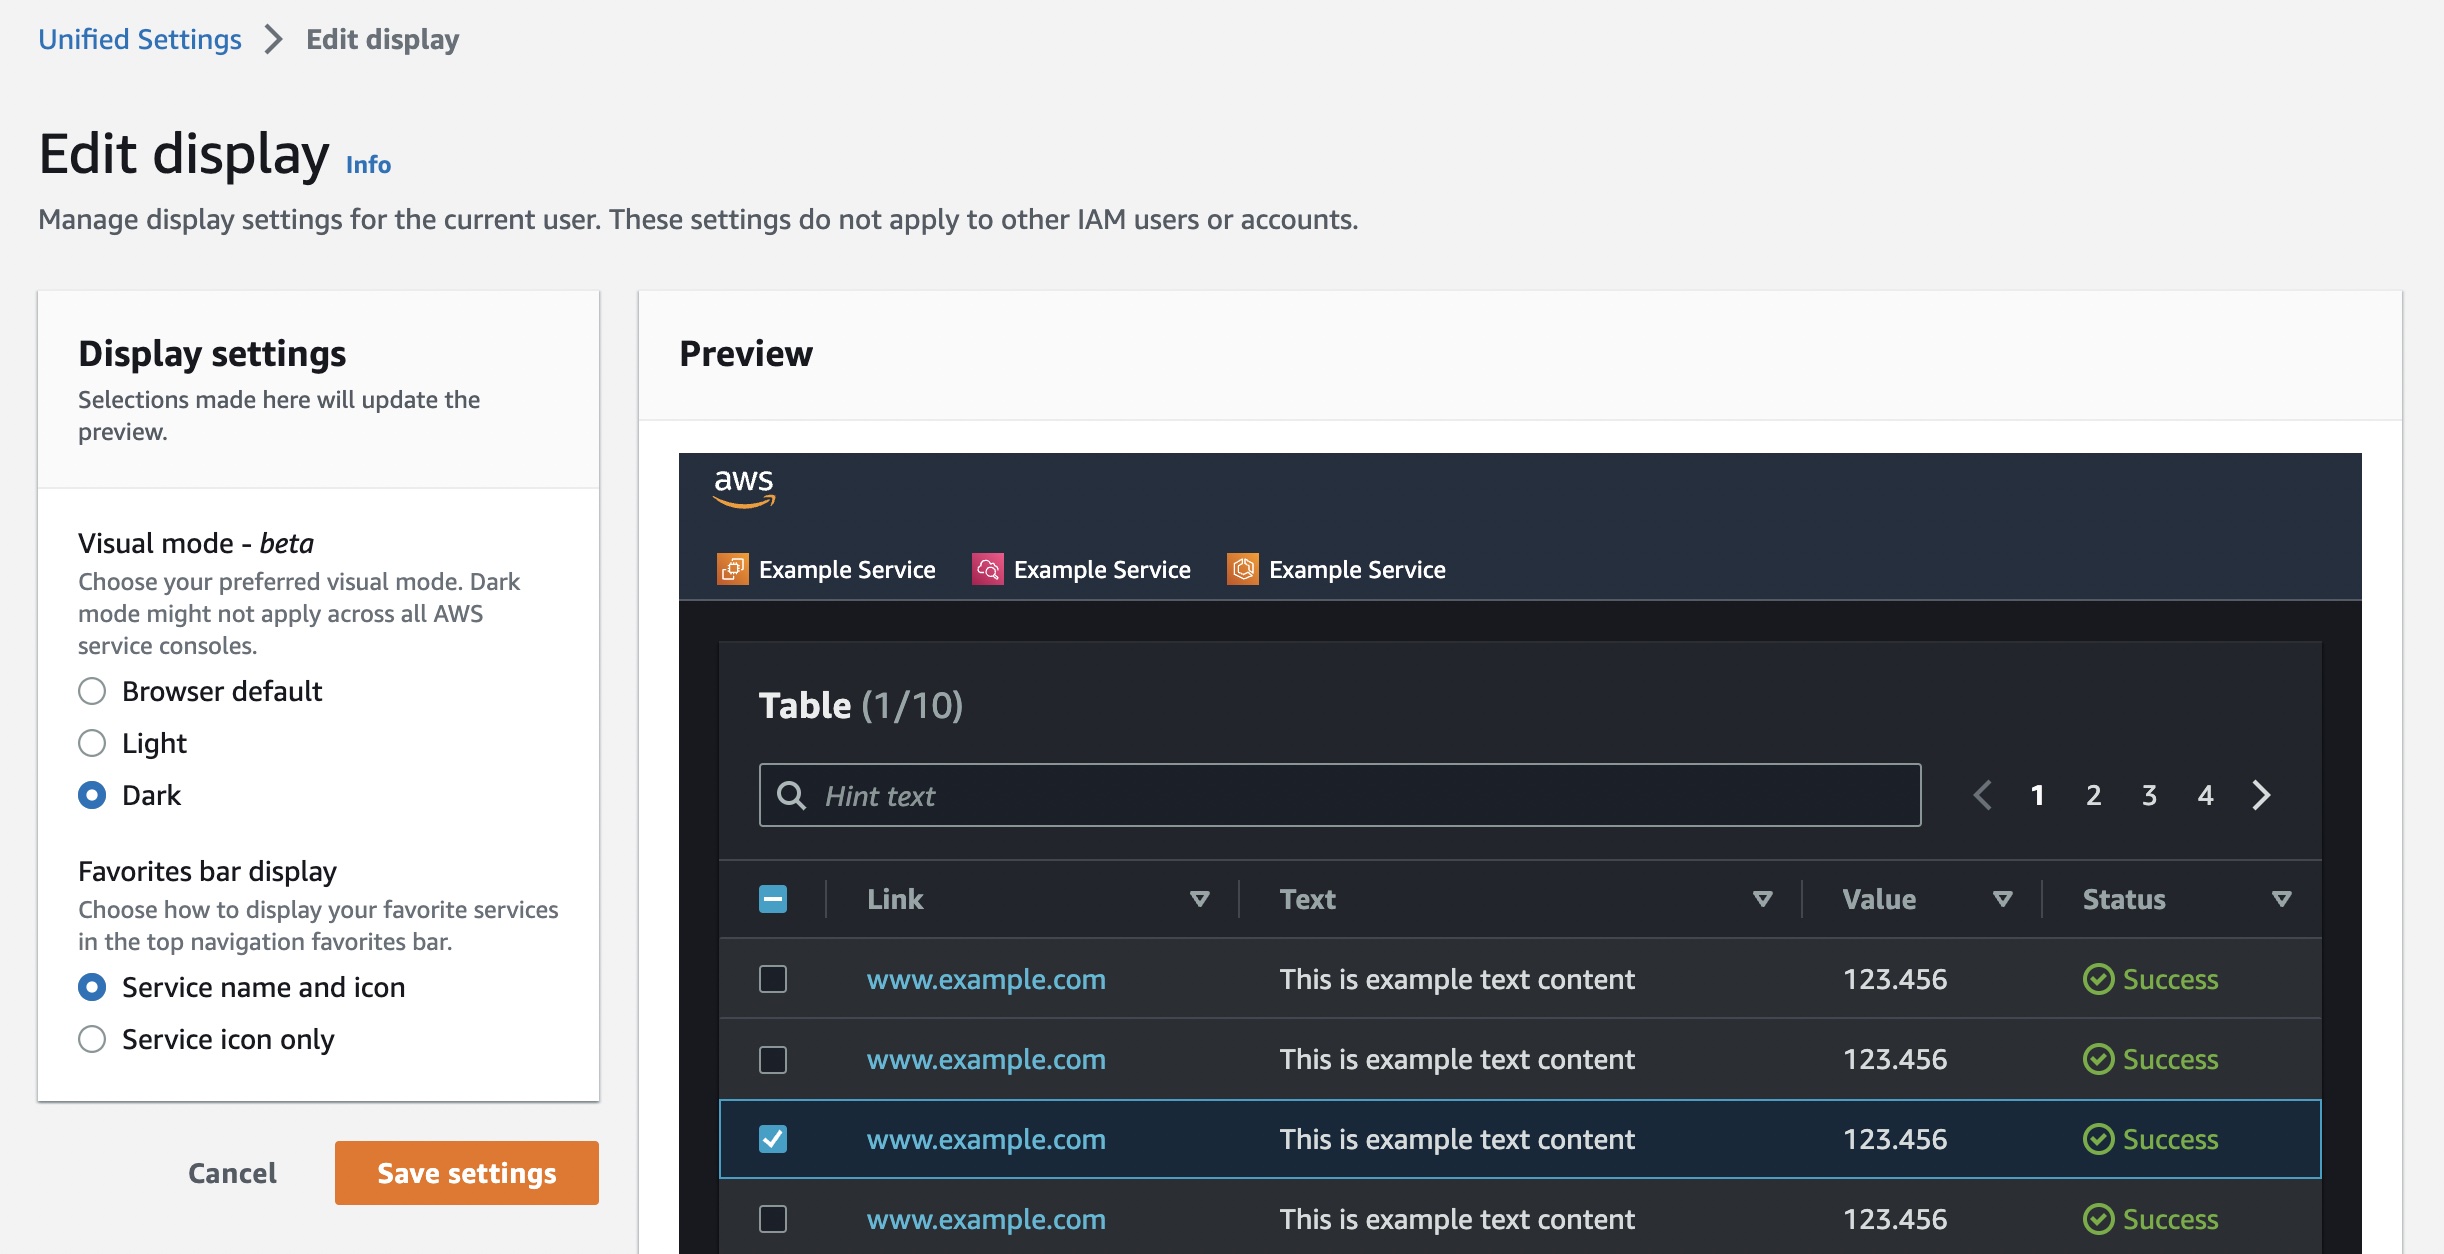Enable Service icon only favorites display
The image size is (2444, 1254).
point(91,1038)
